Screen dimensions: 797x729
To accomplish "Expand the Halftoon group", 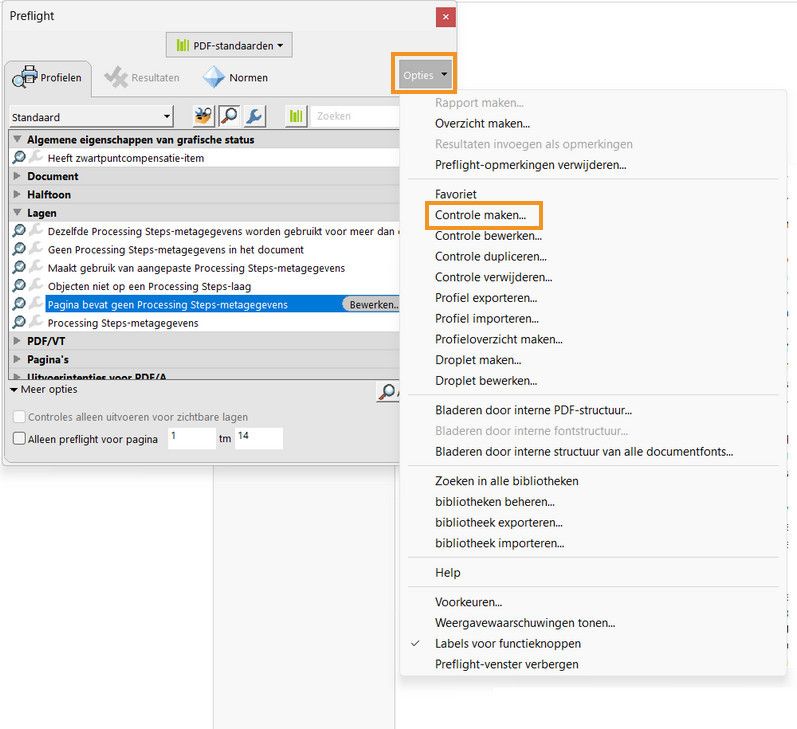I will pos(17,194).
